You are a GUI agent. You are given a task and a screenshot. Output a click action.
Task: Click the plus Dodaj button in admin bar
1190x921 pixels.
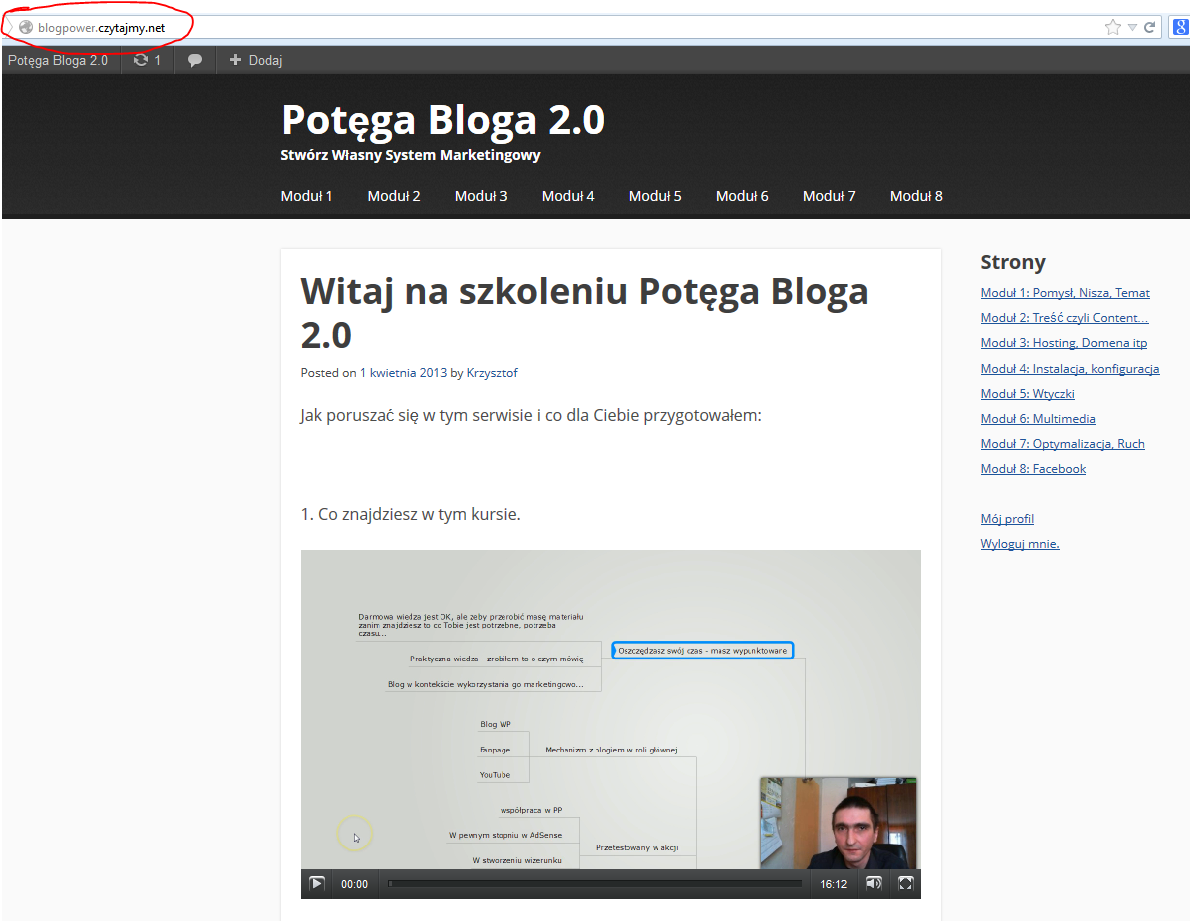pos(256,60)
